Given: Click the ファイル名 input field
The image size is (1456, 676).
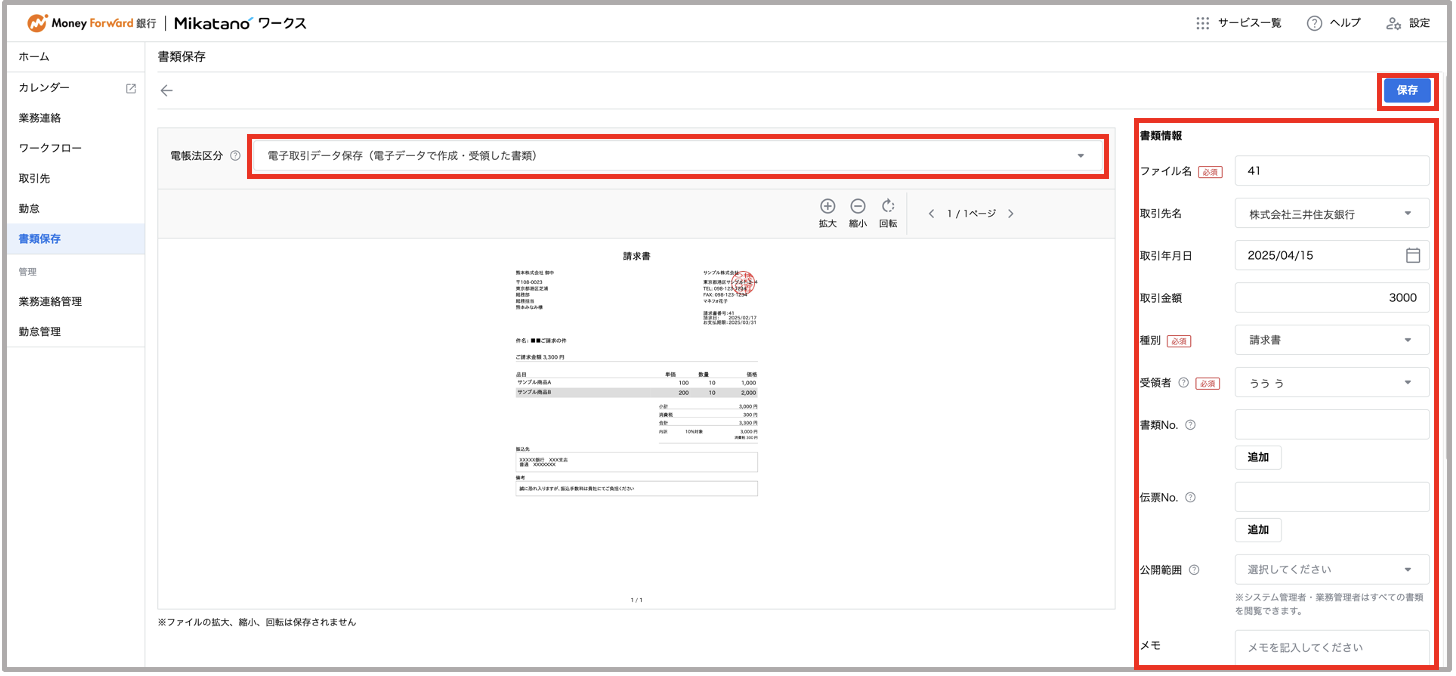Looking at the screenshot, I should (x=1332, y=171).
